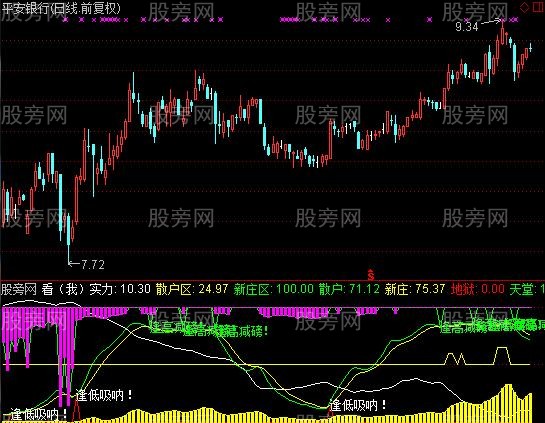Click the 7.72 low price label
The image size is (545, 423).
[x=92, y=265]
